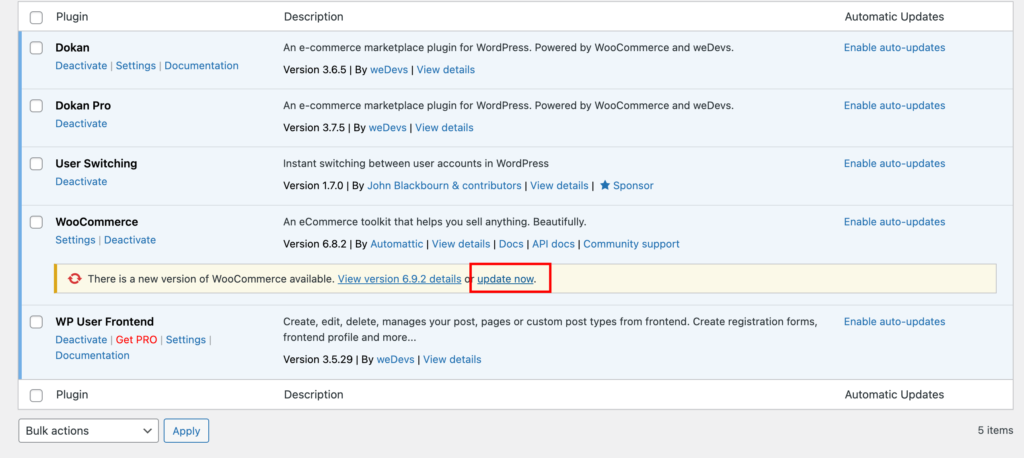Tick the select-all checkbox in the top header
This screenshot has height=458, width=1024.
coord(37,18)
